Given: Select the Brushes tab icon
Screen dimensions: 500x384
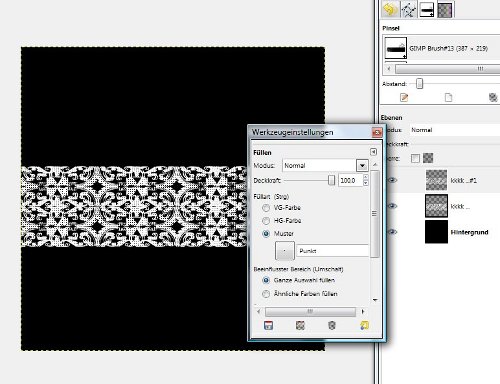Looking at the screenshot, I should point(427,9).
